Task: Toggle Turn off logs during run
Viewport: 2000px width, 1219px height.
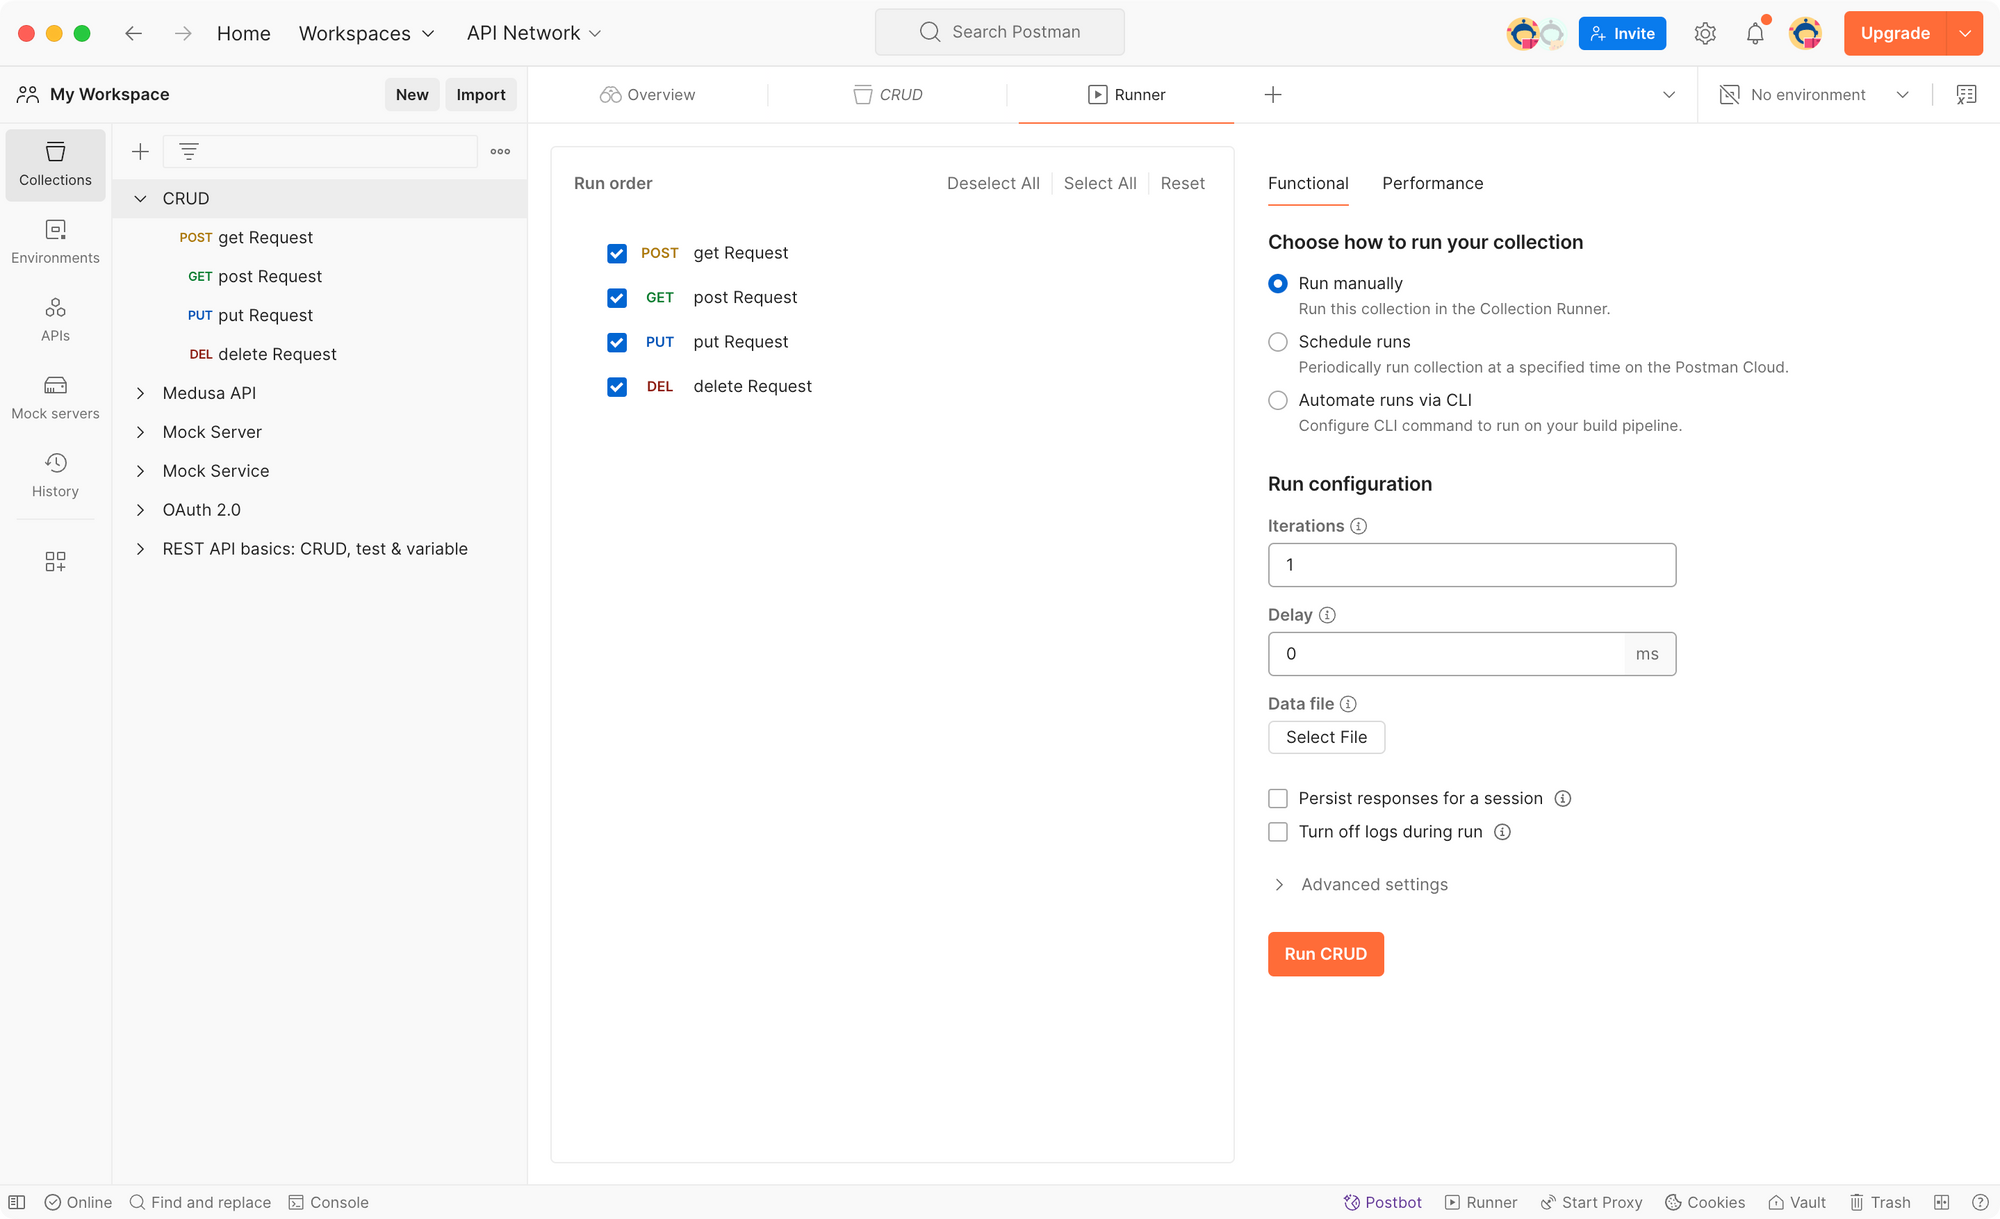Action: (1276, 832)
